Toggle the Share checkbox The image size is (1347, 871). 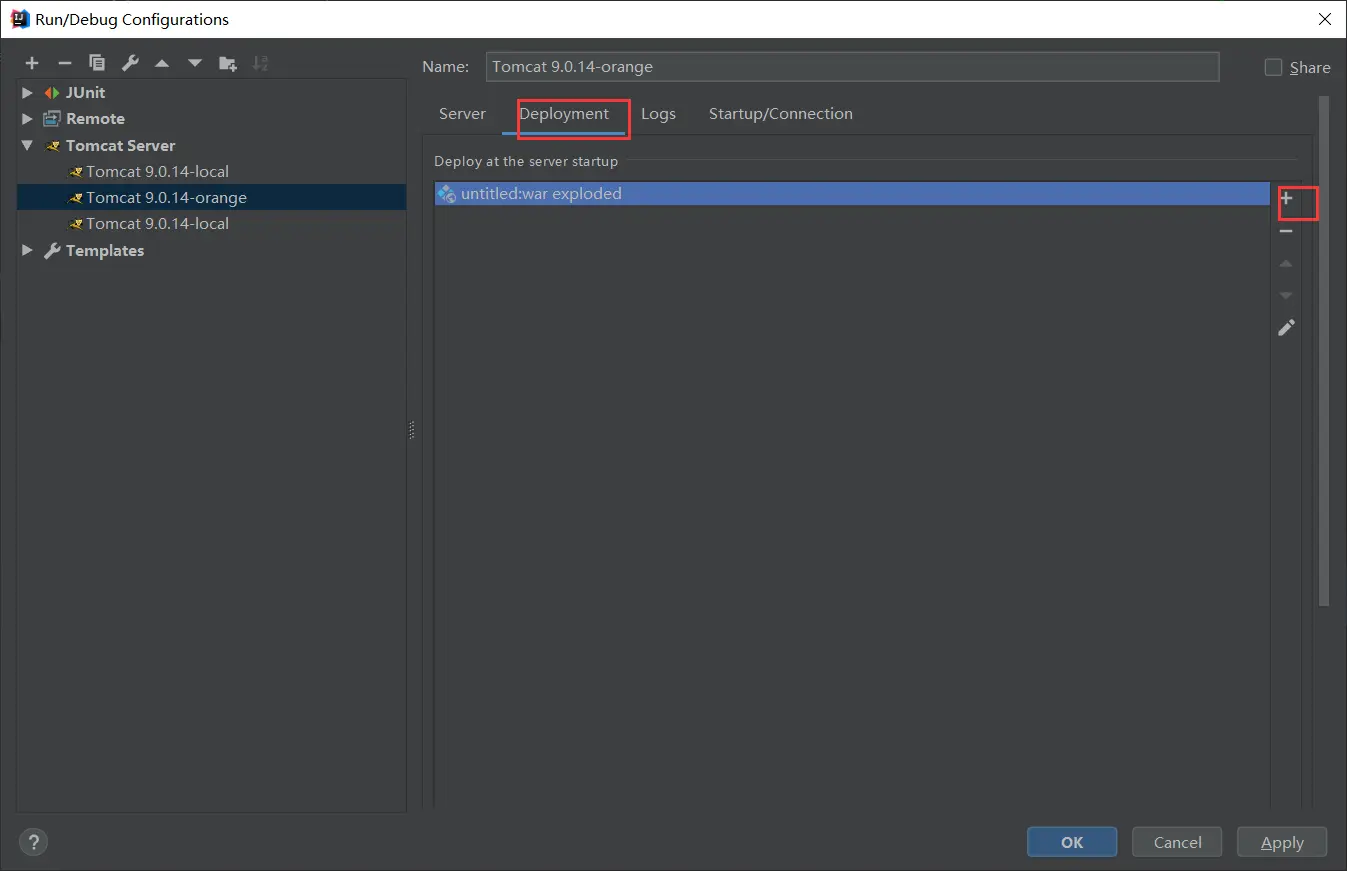click(x=1273, y=67)
